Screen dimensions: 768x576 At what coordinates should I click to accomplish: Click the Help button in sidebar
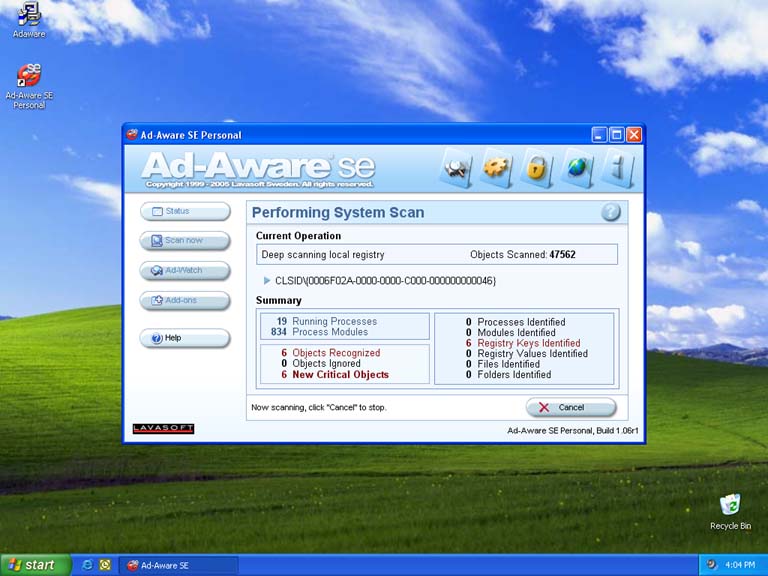(185, 338)
